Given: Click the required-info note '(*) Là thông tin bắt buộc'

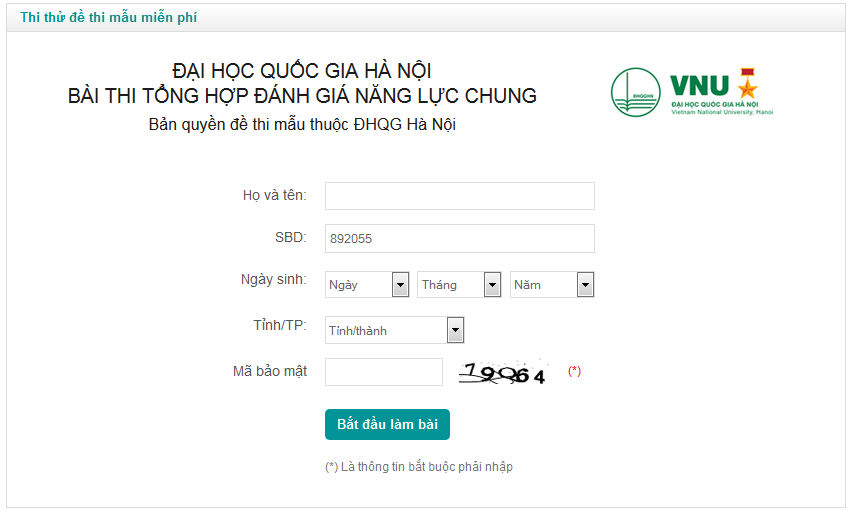Looking at the screenshot, I should (x=419, y=467).
